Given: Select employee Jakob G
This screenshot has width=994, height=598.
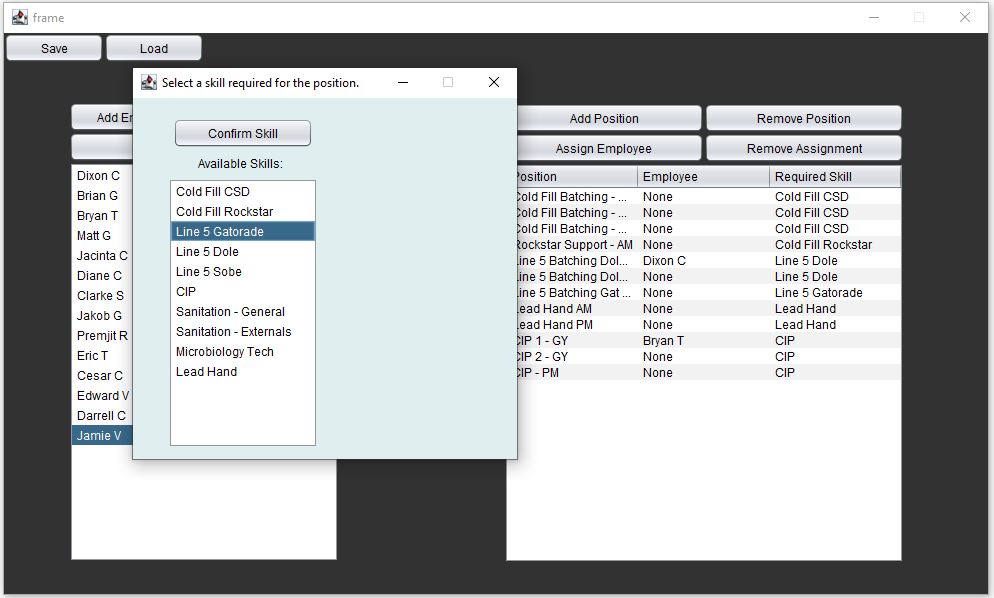Looking at the screenshot, I should [102, 316].
